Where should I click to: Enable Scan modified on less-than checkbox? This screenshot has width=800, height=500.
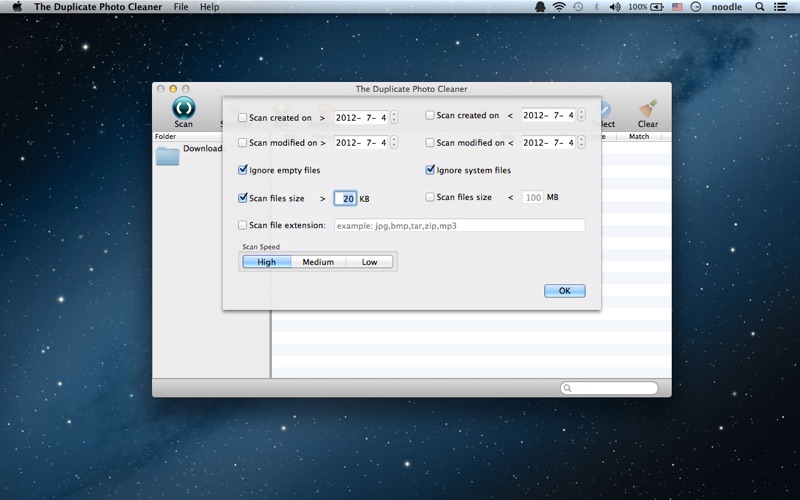tap(430, 142)
